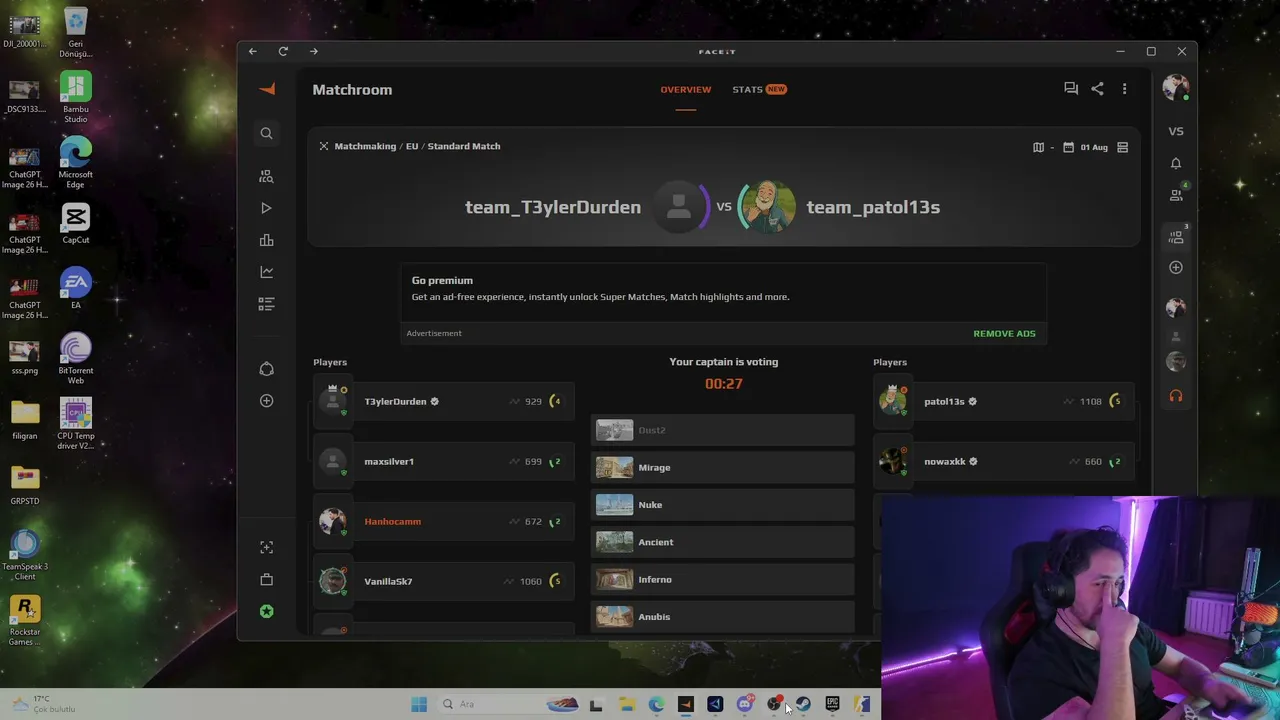1280x720 pixels.
Task: Click the 01 Aug match date
Action: [x=1094, y=147]
